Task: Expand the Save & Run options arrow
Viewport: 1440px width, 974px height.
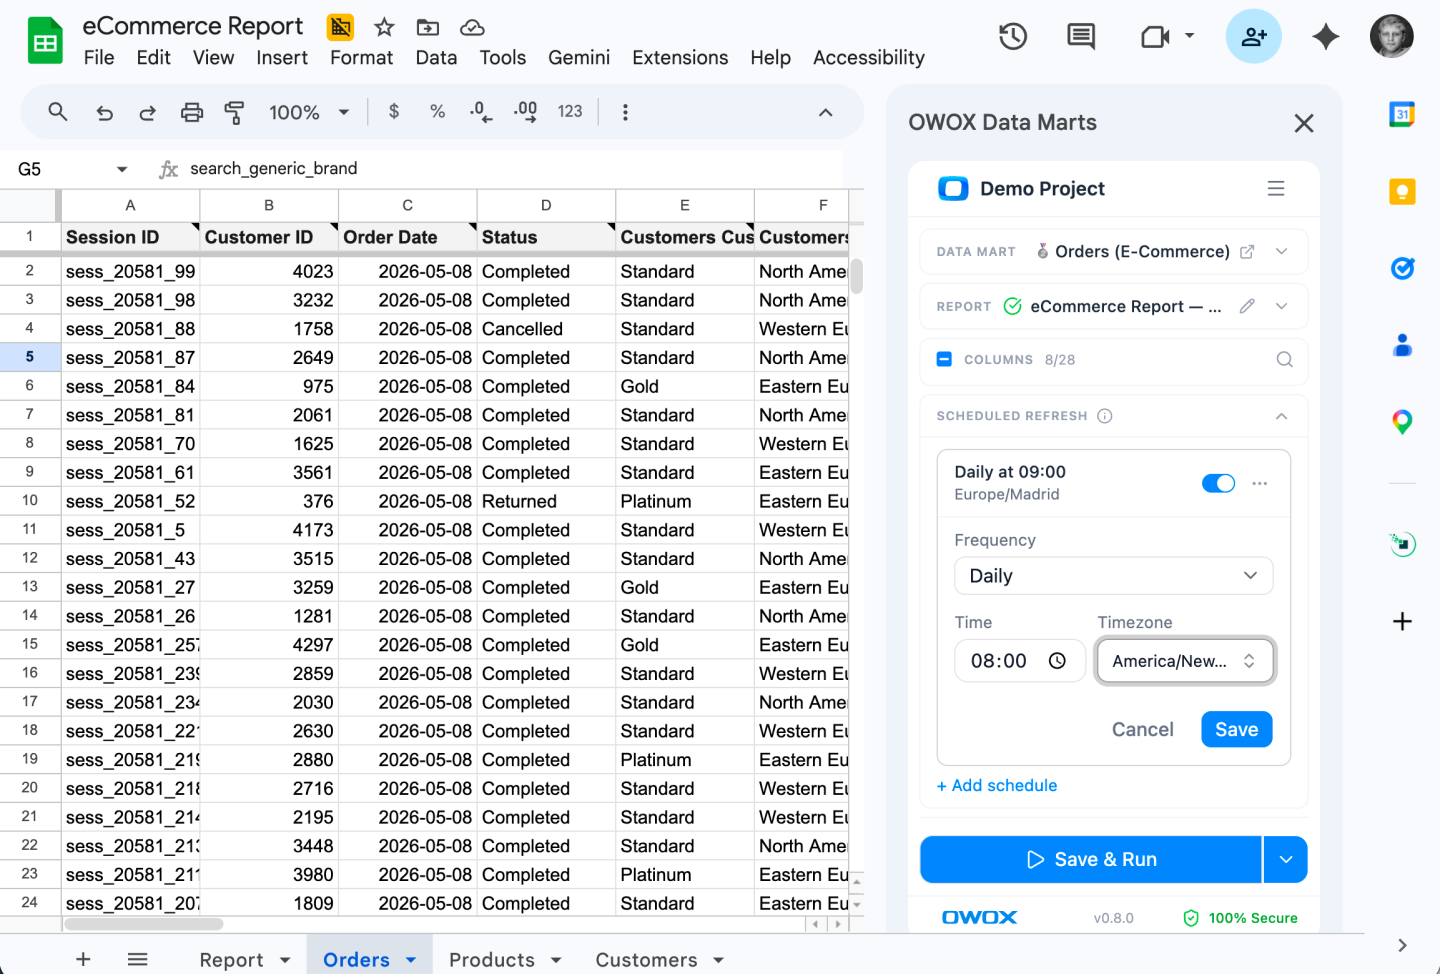Action: tap(1286, 860)
